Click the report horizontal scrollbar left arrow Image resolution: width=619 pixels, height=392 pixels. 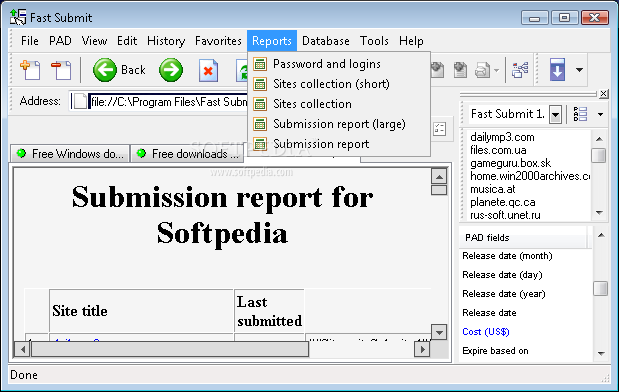tap(22, 349)
